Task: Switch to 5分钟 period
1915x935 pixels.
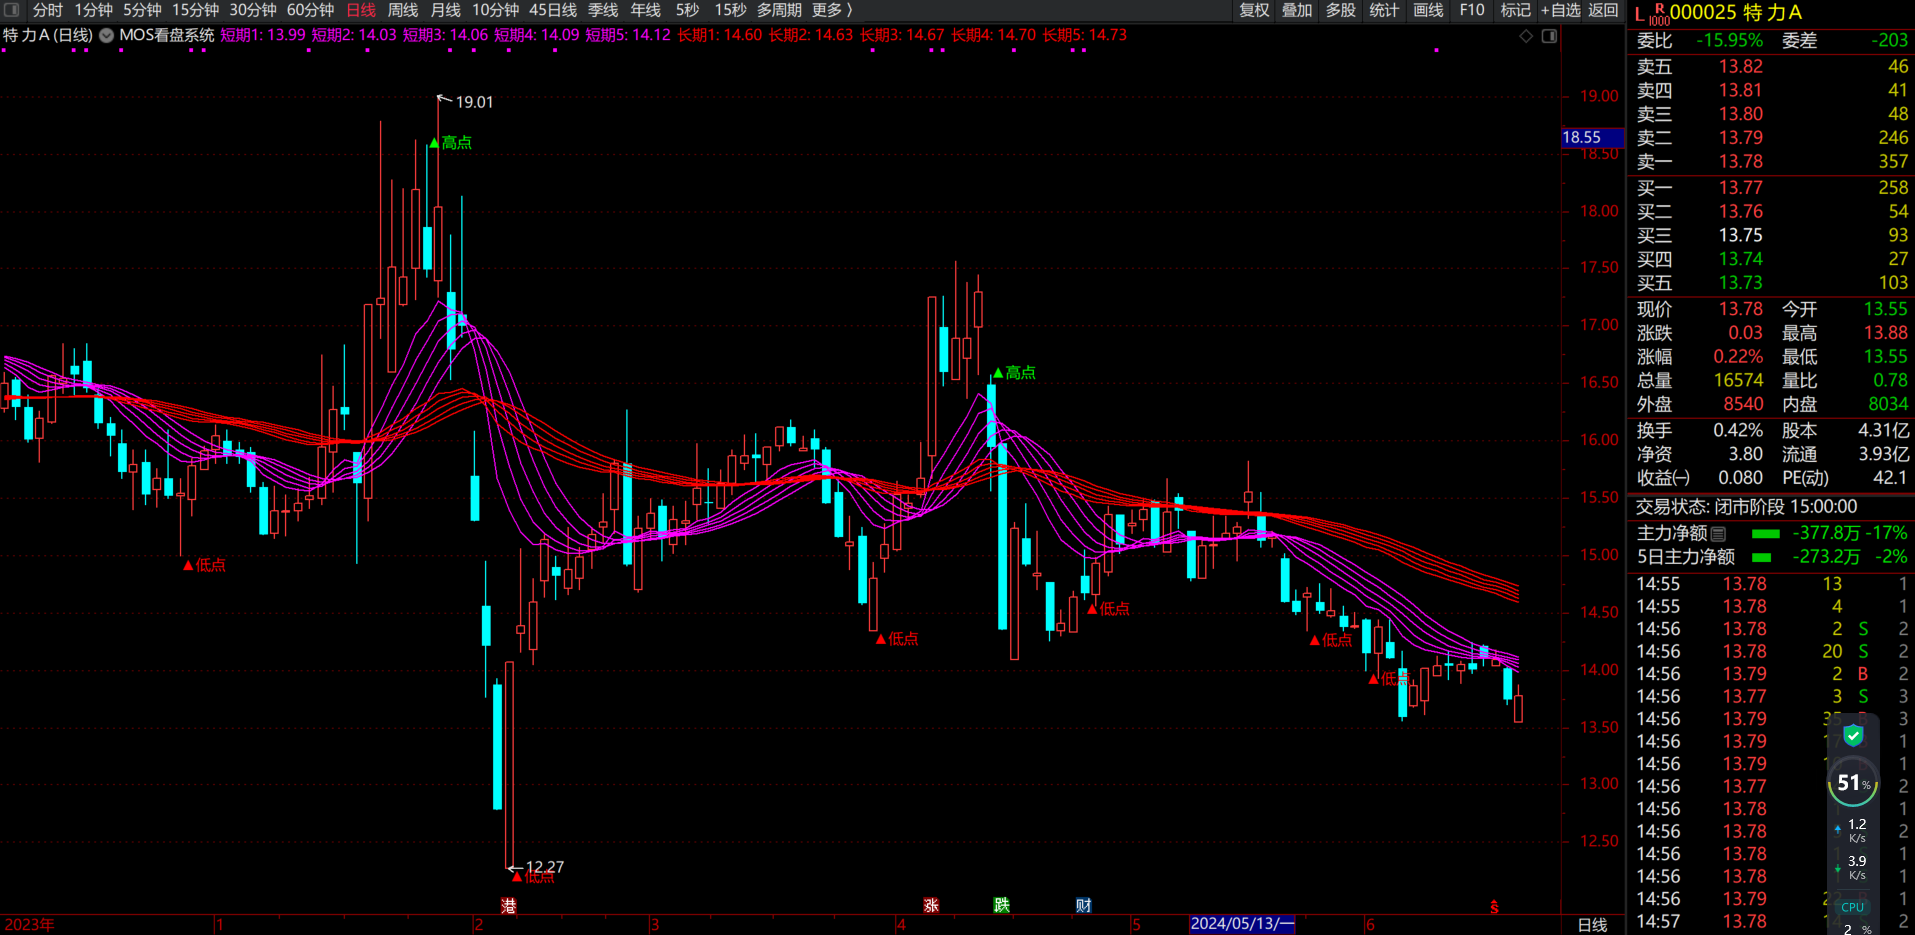Action: coord(142,10)
